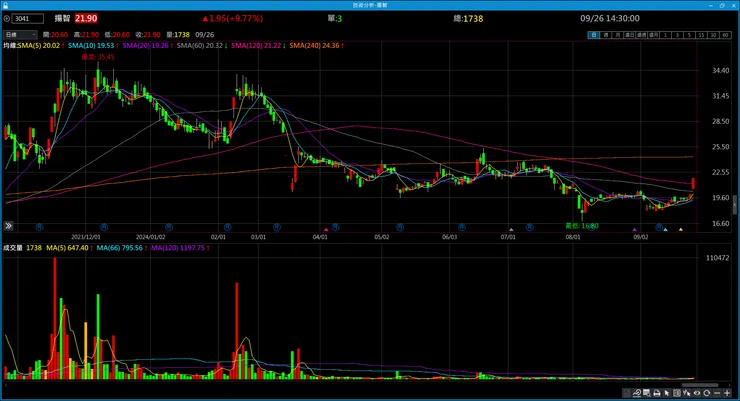Click the right arrow of horizontal scrollbar
This screenshot has height=401, width=740.
pyautogui.click(x=729, y=385)
